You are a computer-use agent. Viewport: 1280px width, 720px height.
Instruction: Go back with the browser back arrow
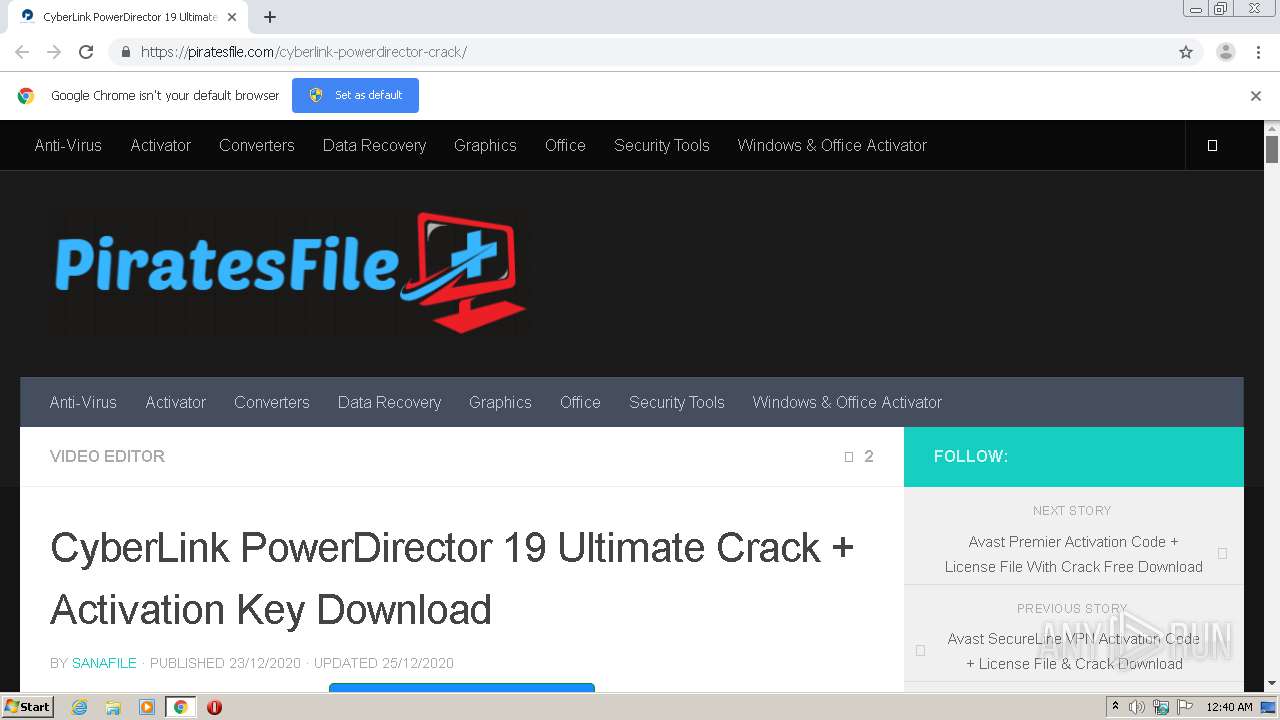pos(22,52)
